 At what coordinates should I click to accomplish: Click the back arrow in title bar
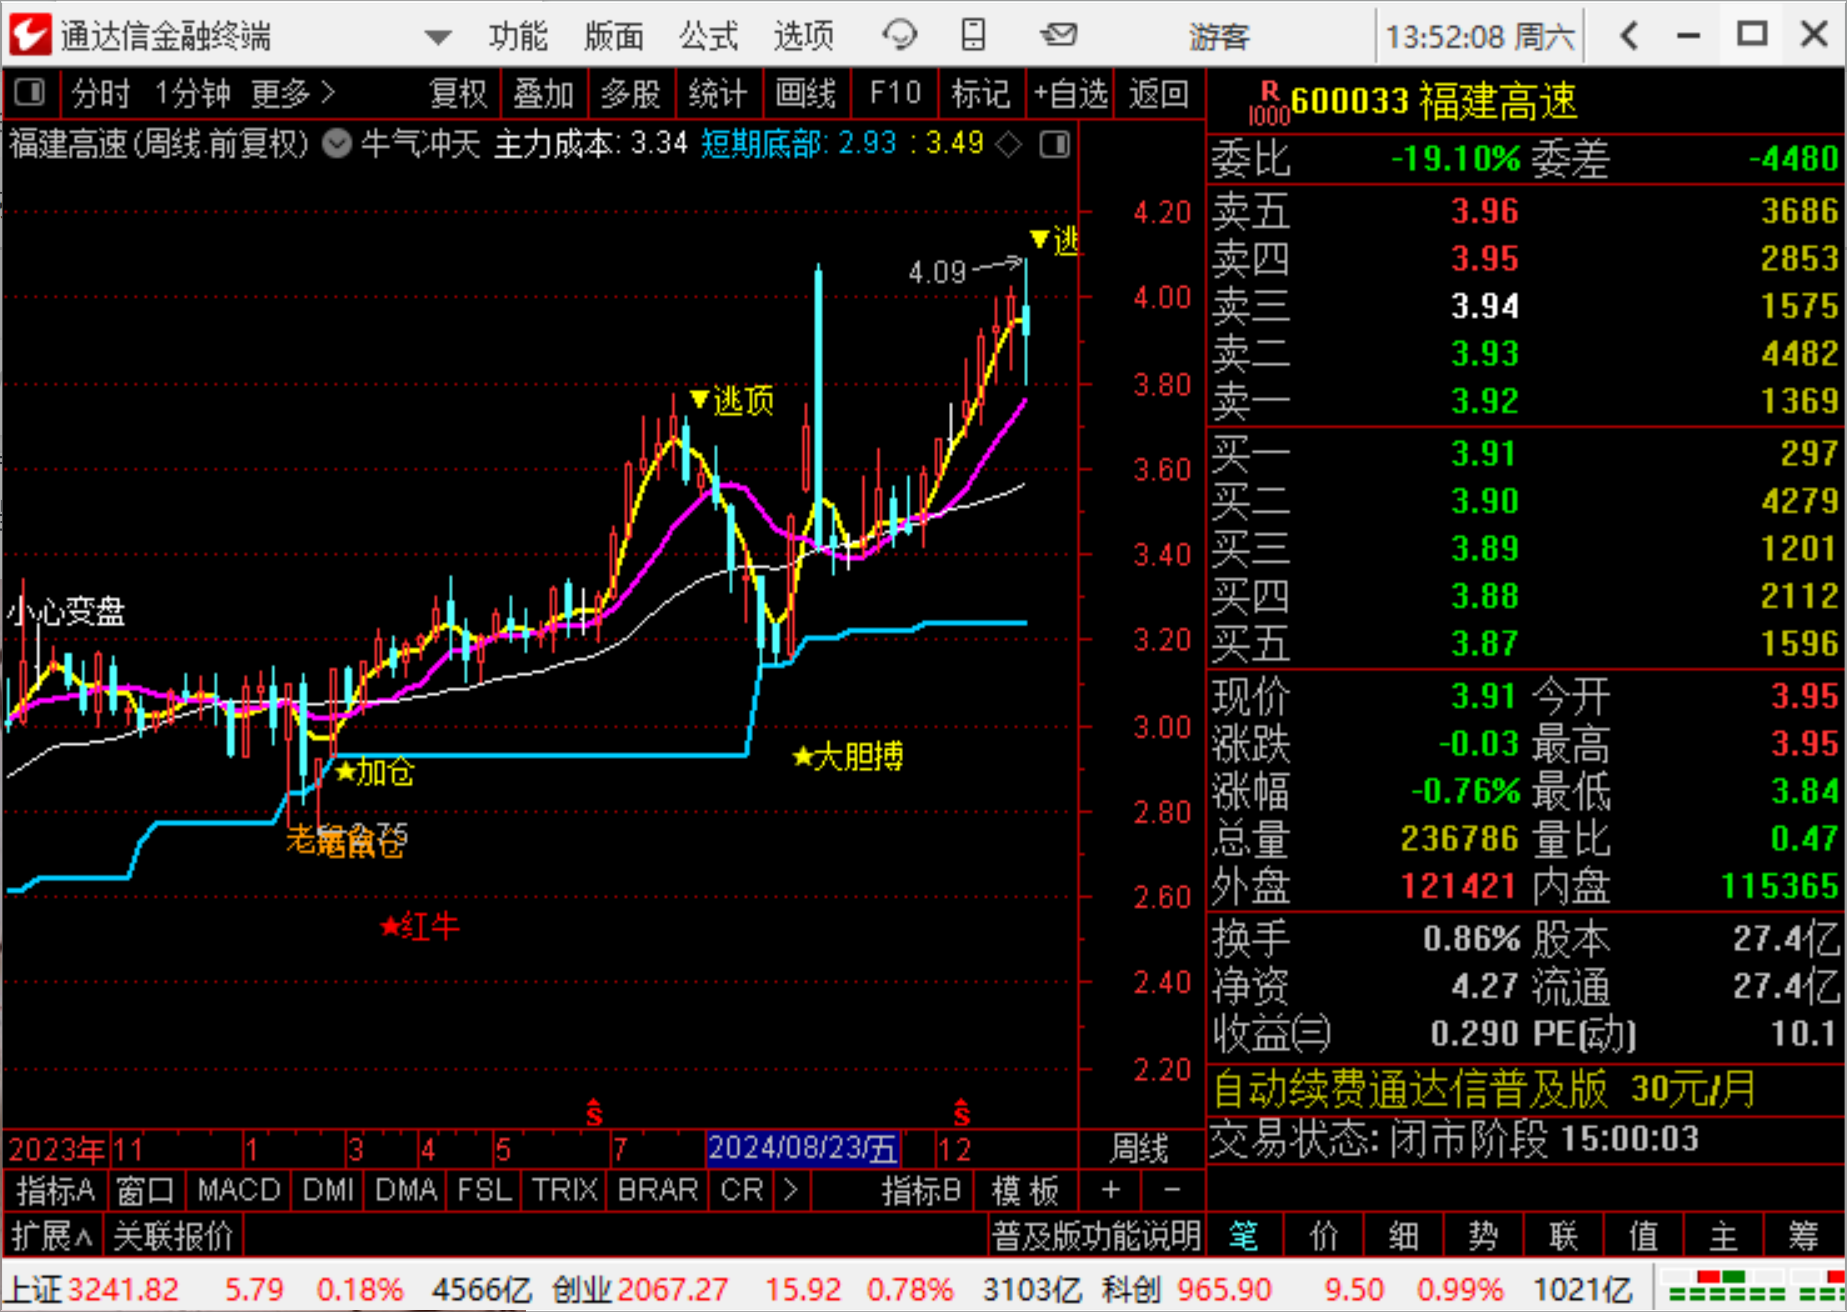(1629, 36)
